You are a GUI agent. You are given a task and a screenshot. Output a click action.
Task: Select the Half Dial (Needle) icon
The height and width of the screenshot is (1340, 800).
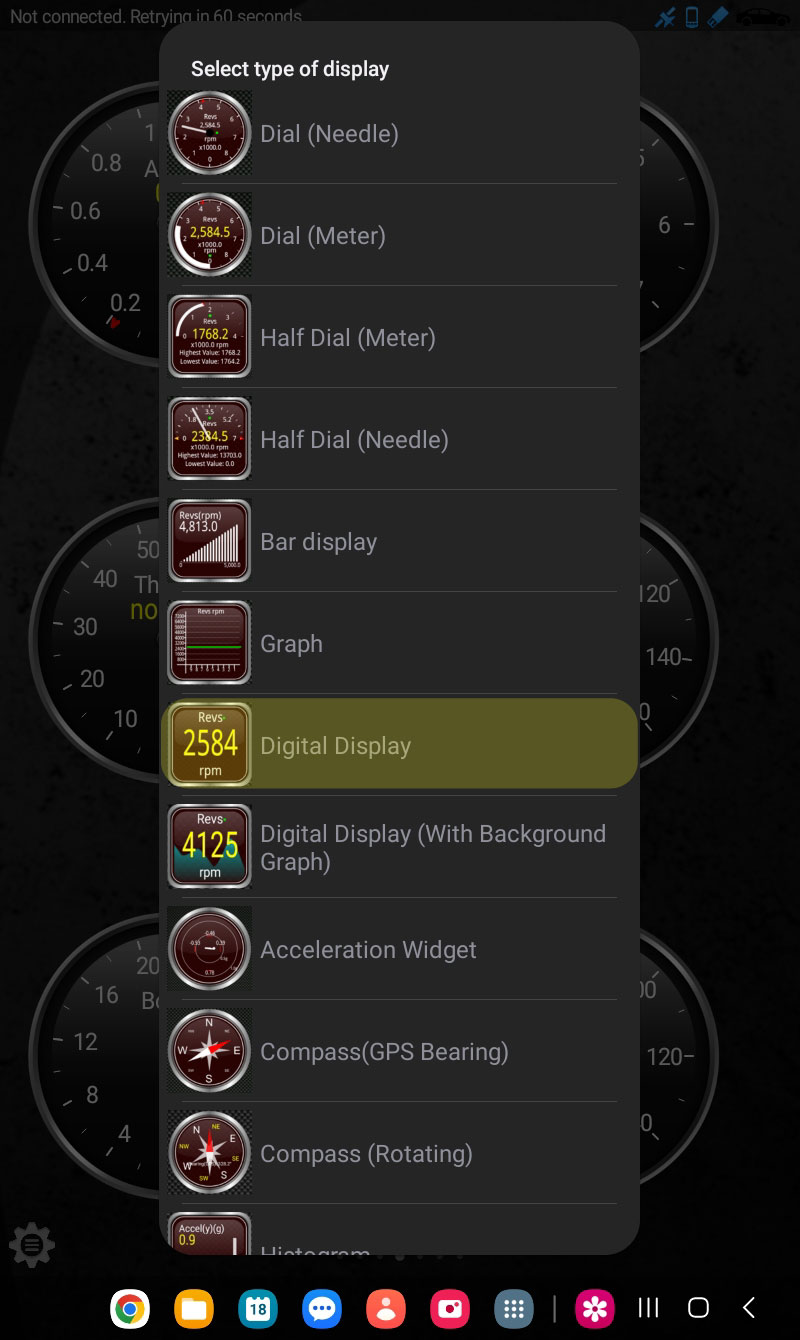coord(209,439)
